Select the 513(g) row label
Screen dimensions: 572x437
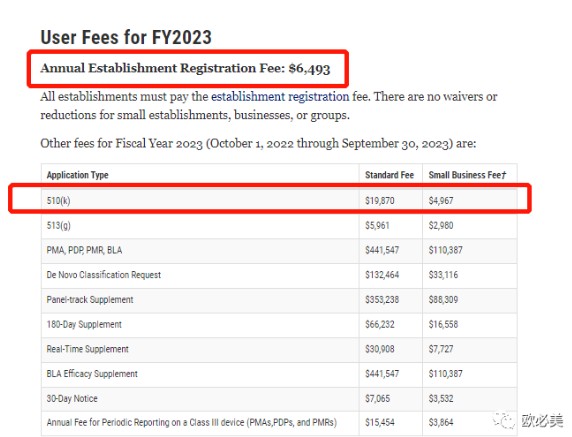[x=58, y=225]
